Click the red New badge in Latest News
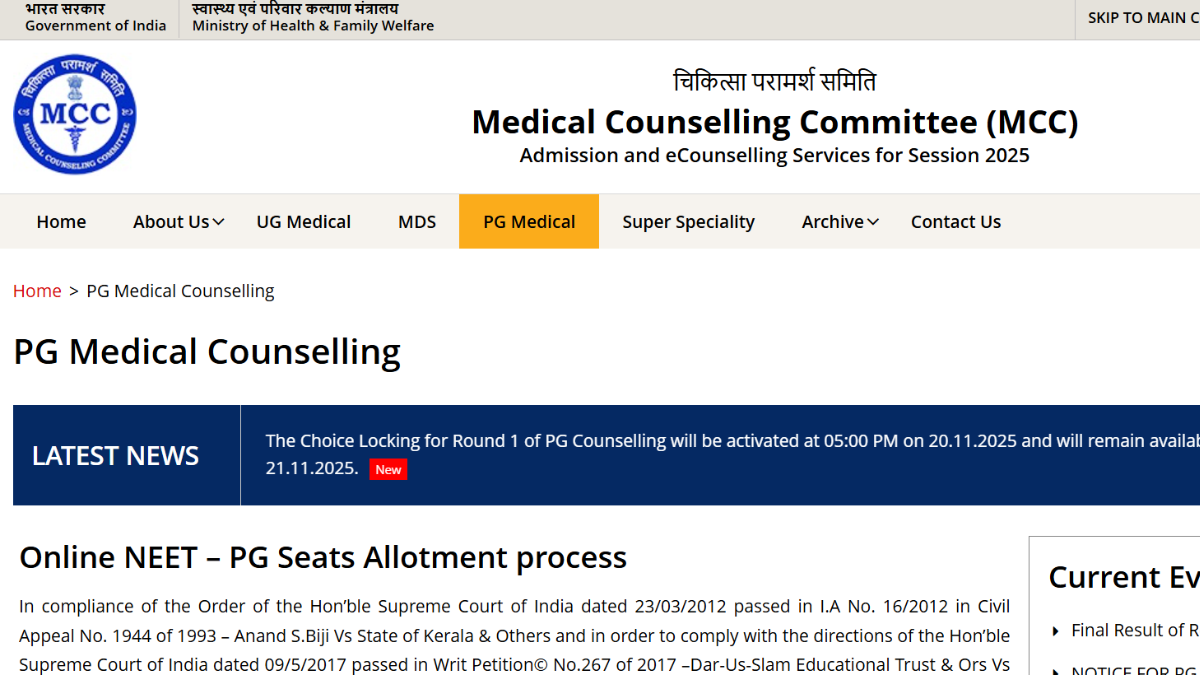The height and width of the screenshot is (675, 1200). point(388,468)
